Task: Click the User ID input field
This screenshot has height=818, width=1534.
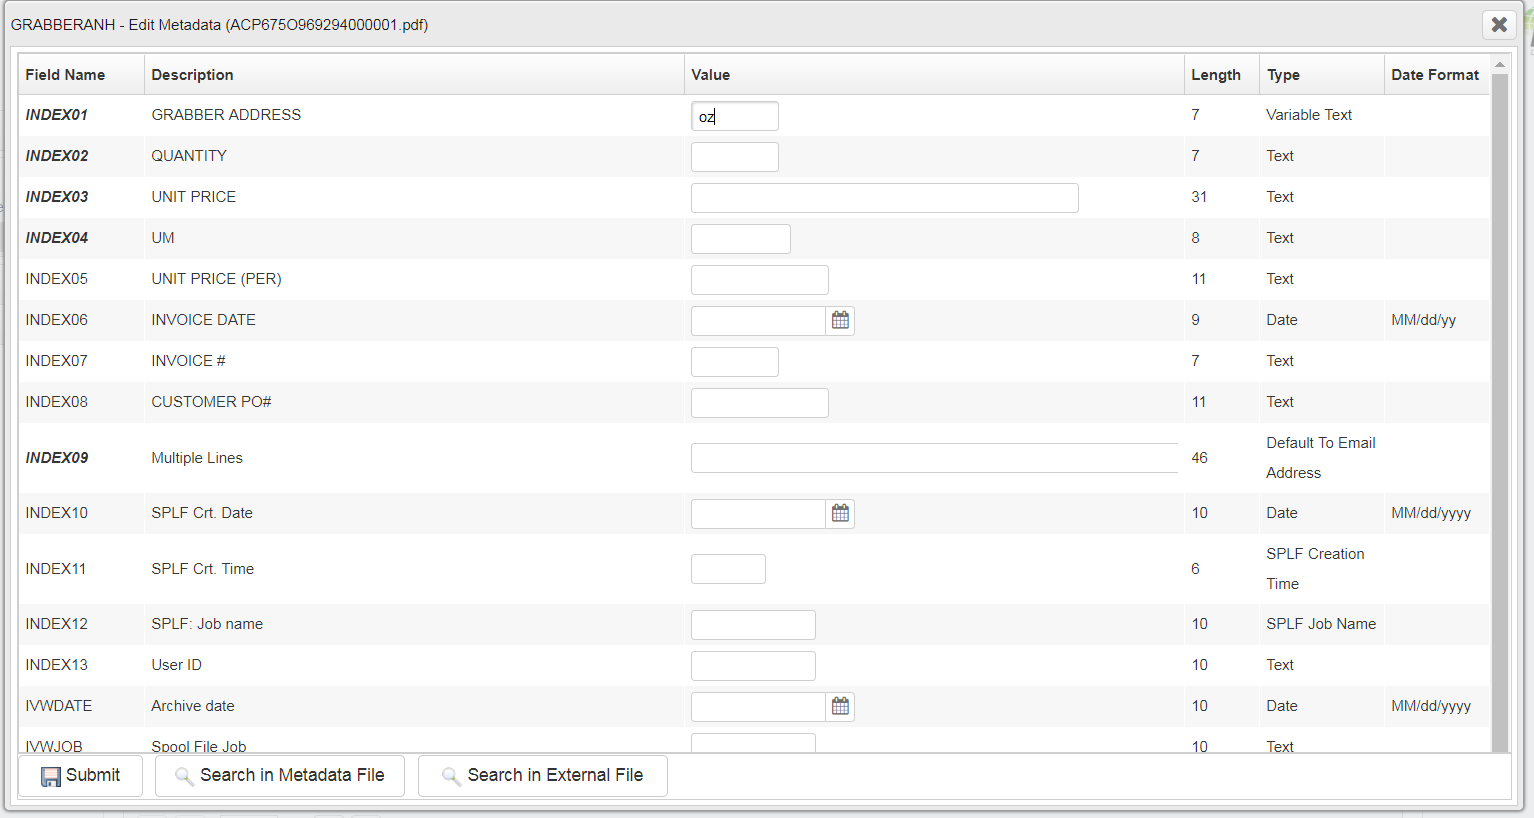Action: pyautogui.click(x=753, y=666)
